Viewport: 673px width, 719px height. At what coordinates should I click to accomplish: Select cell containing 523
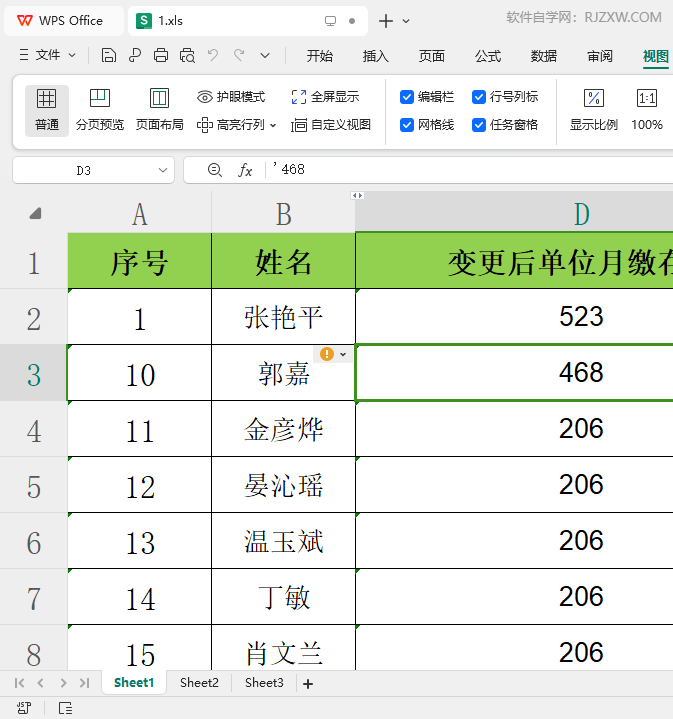point(514,317)
